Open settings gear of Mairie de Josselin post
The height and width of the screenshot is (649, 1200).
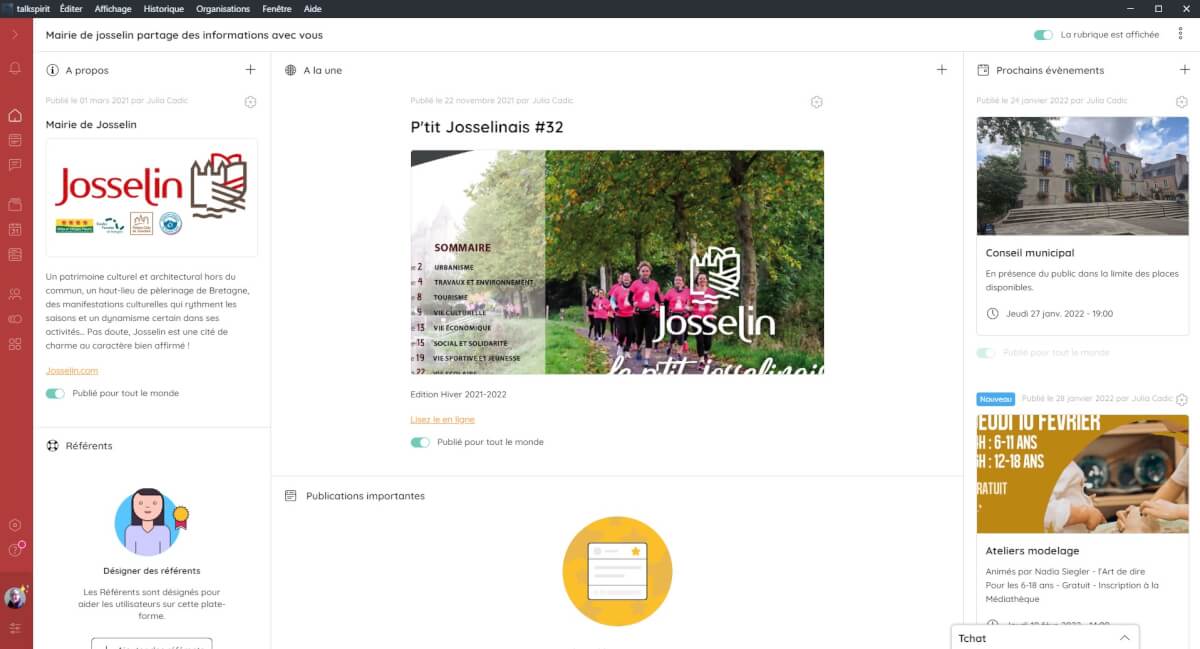[x=250, y=102]
